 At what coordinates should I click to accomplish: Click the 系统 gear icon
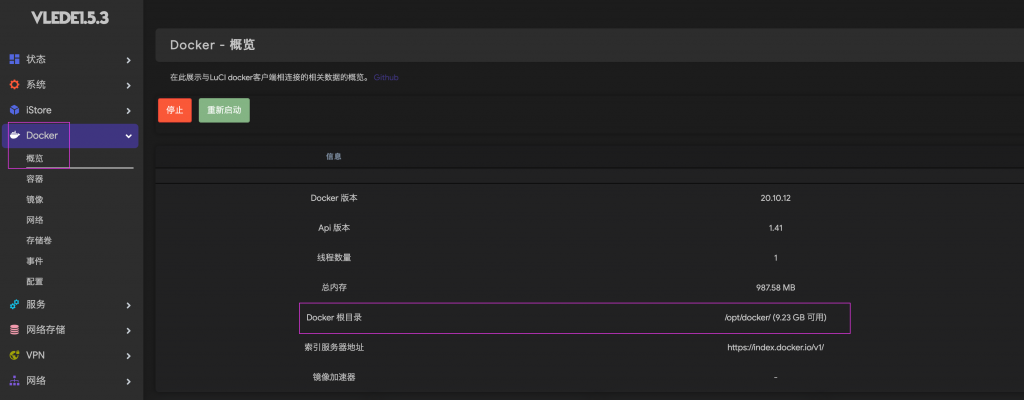tap(14, 85)
